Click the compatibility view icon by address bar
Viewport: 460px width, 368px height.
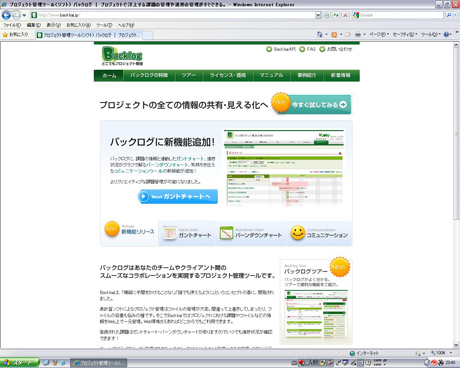click(327, 15)
